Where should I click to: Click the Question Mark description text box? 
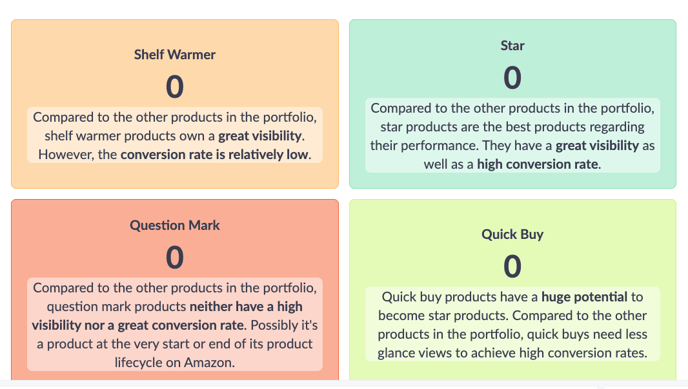[175, 325]
